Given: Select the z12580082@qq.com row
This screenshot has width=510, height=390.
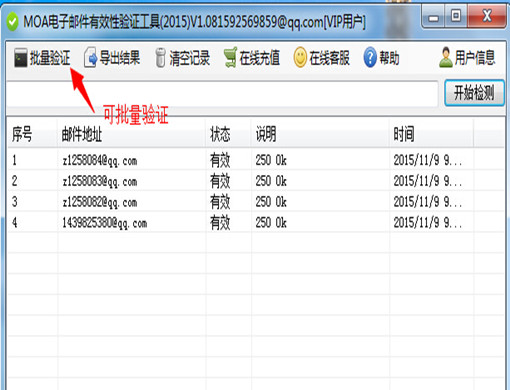Looking at the screenshot, I should pos(256,202).
